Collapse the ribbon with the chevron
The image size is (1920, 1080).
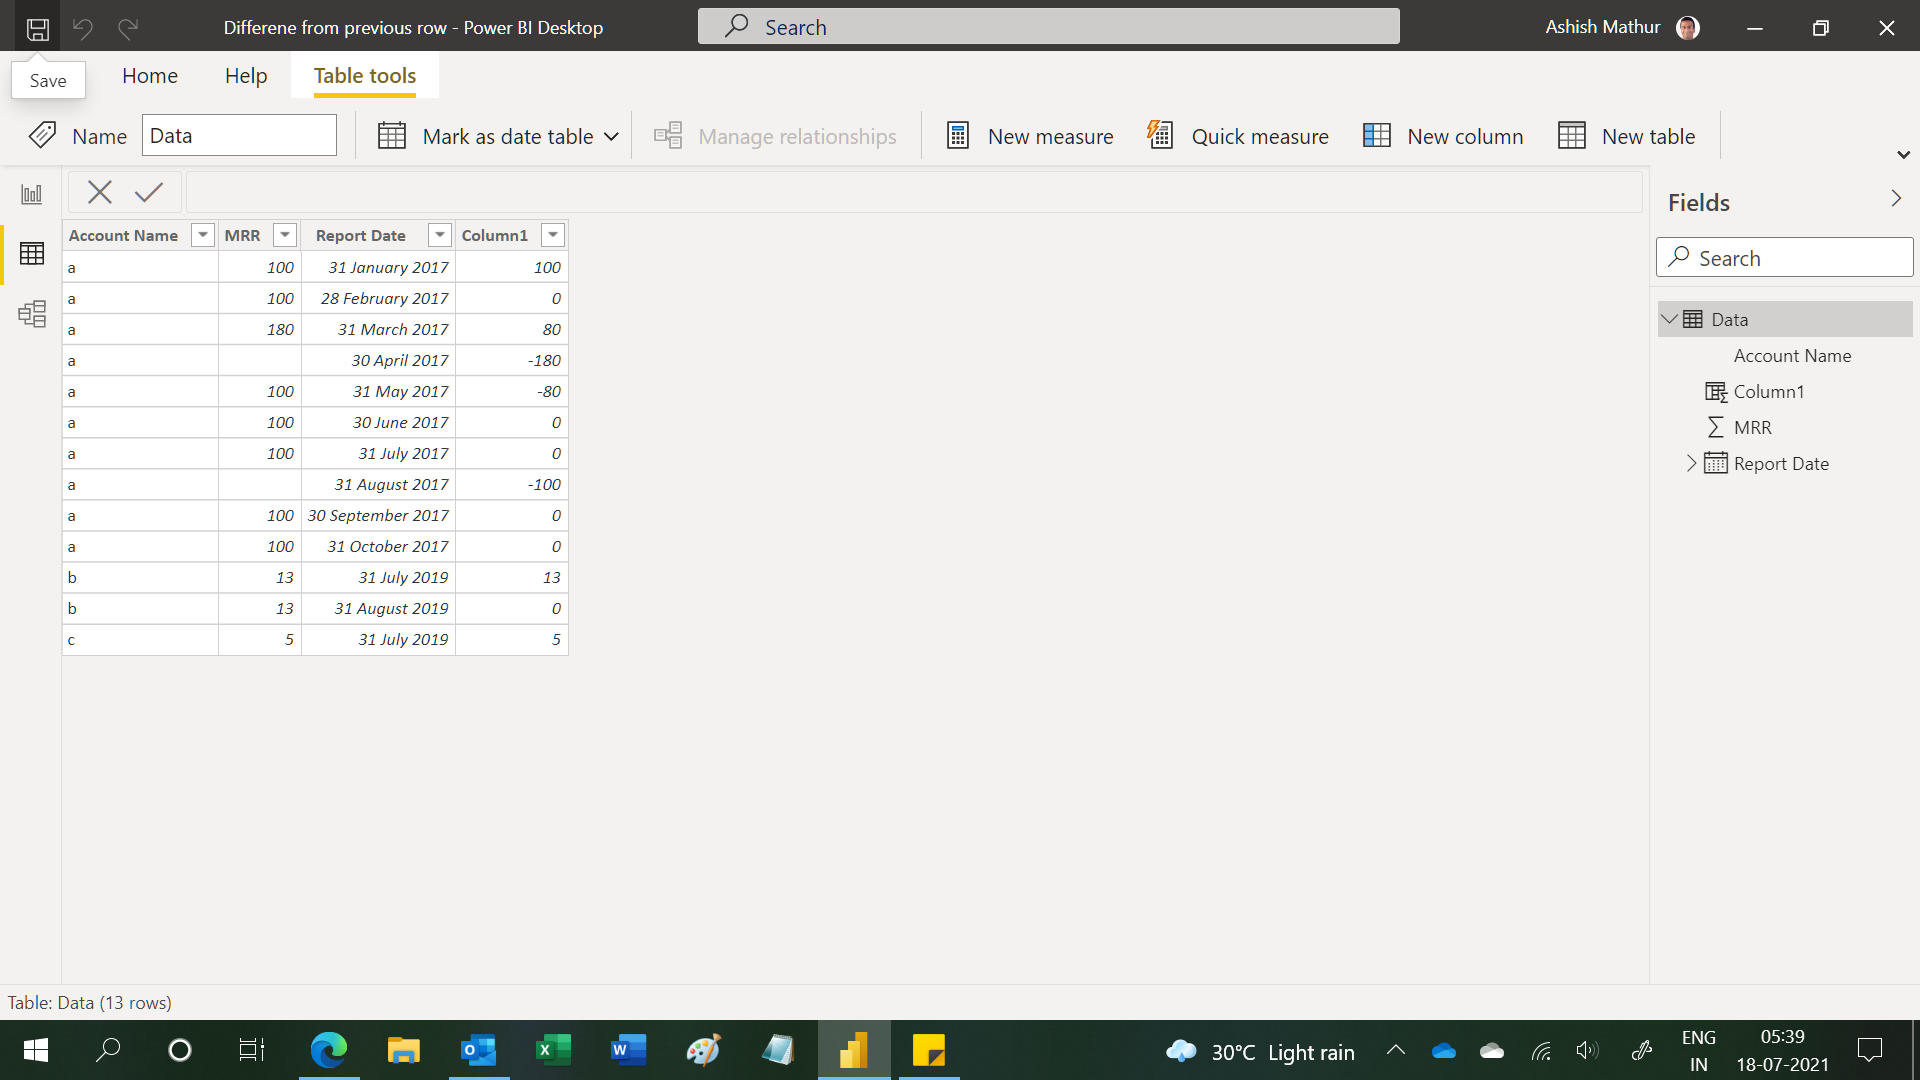[1904, 155]
